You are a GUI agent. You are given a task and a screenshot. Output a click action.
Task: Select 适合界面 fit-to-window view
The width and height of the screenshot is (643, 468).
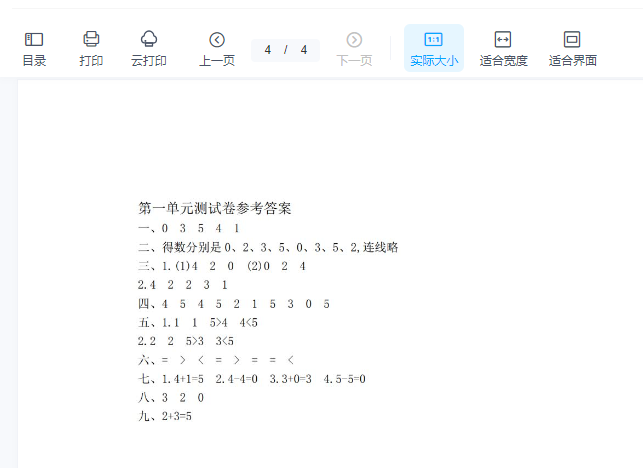572,48
